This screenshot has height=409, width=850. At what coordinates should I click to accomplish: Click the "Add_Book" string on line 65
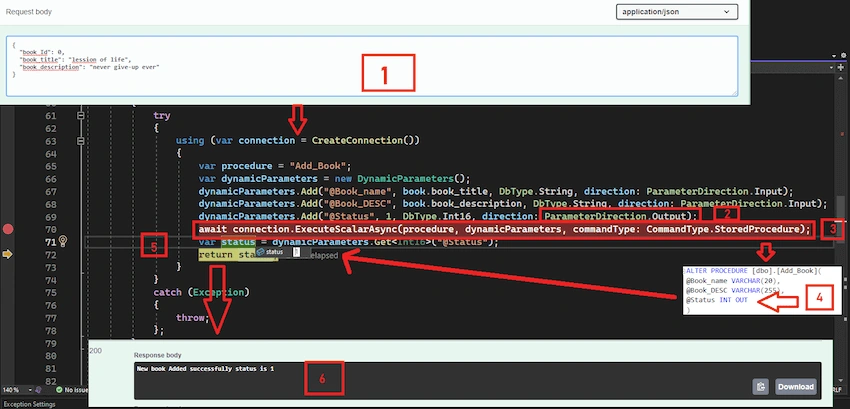[x=320, y=166]
